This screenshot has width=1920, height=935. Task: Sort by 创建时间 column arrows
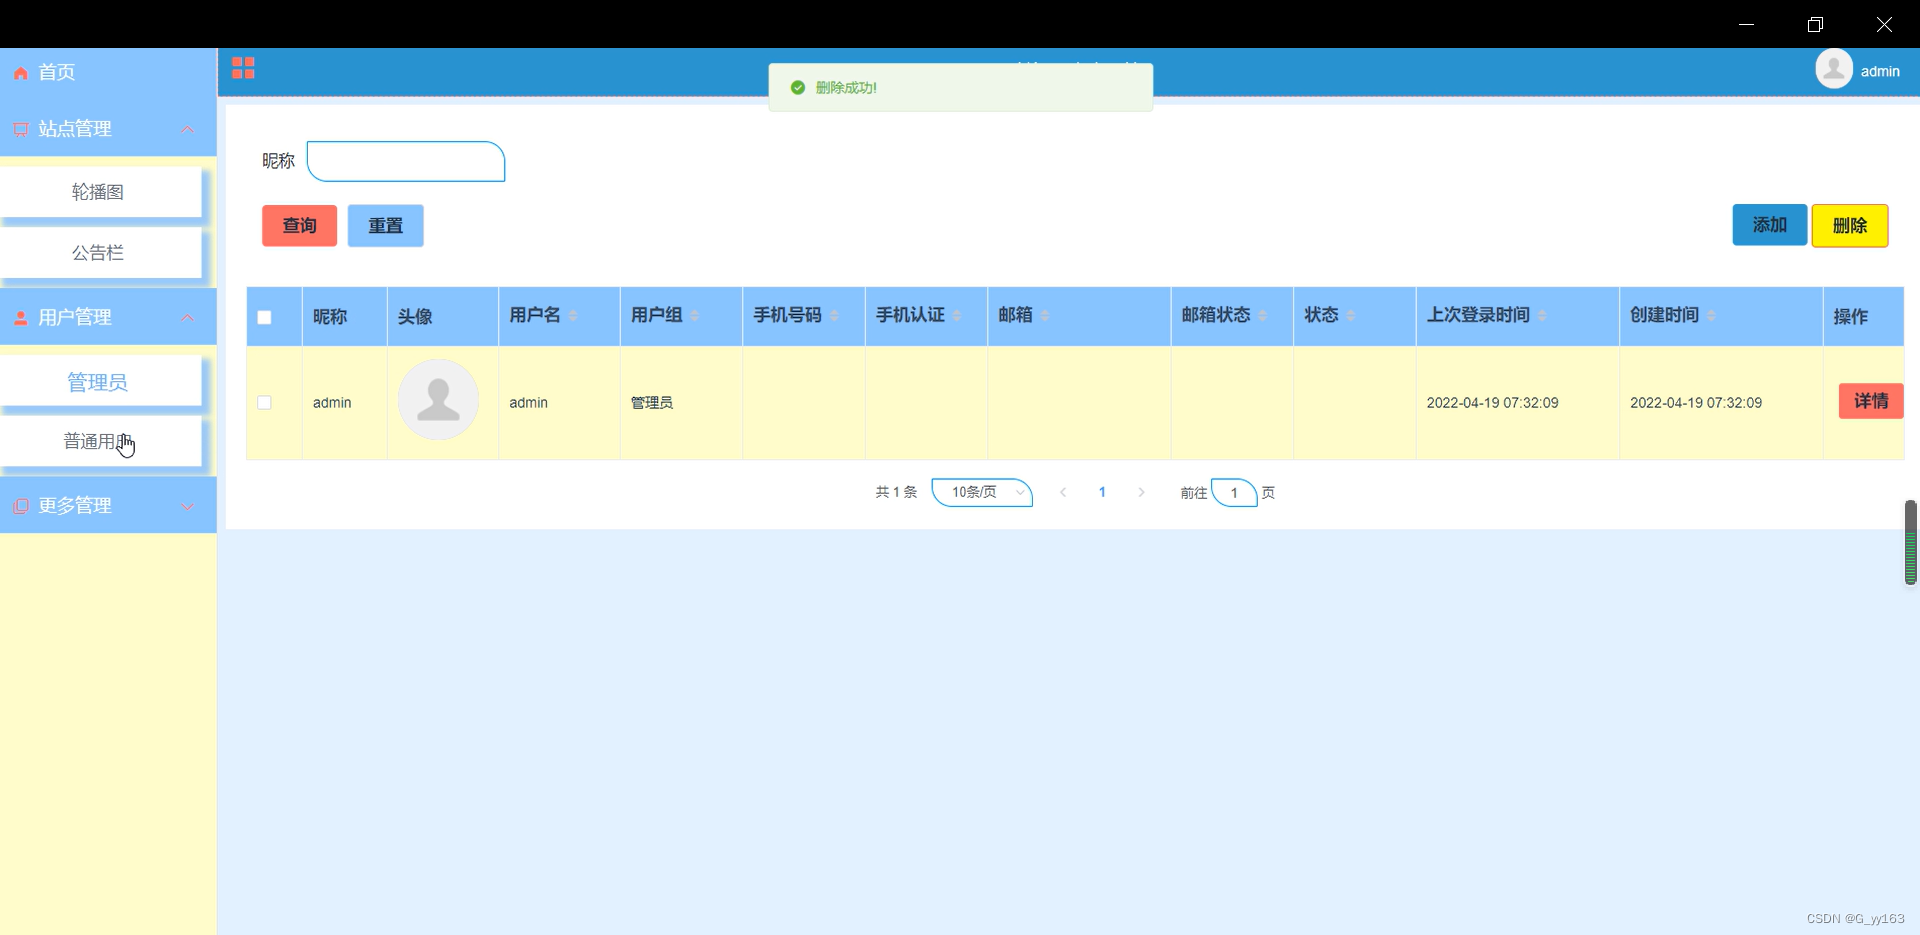[x=1711, y=315]
